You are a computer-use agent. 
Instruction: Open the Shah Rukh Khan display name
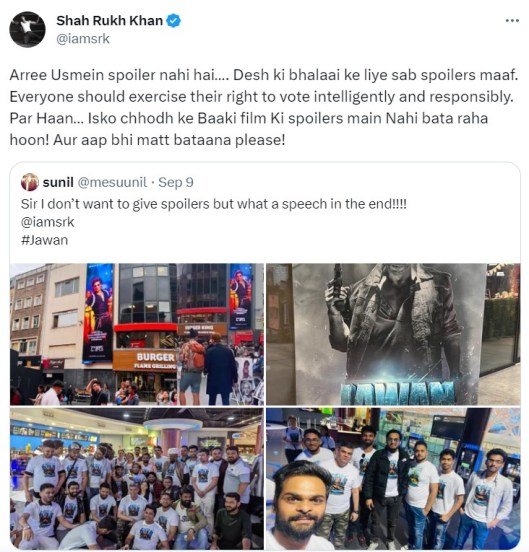109,21
